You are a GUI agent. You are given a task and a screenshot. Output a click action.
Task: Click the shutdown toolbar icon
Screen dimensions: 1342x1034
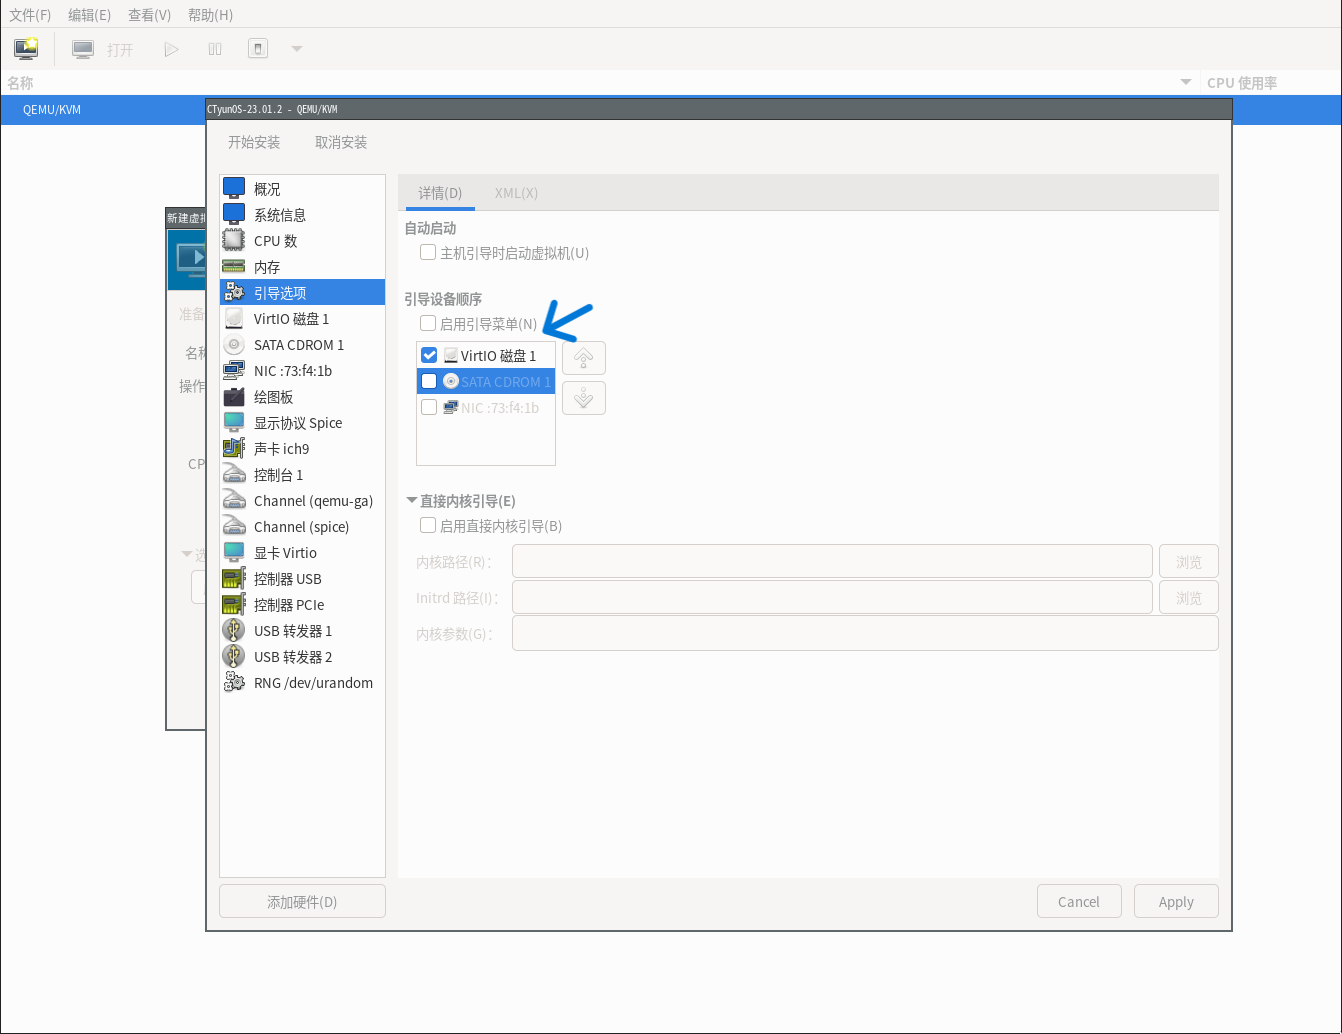[x=258, y=49]
